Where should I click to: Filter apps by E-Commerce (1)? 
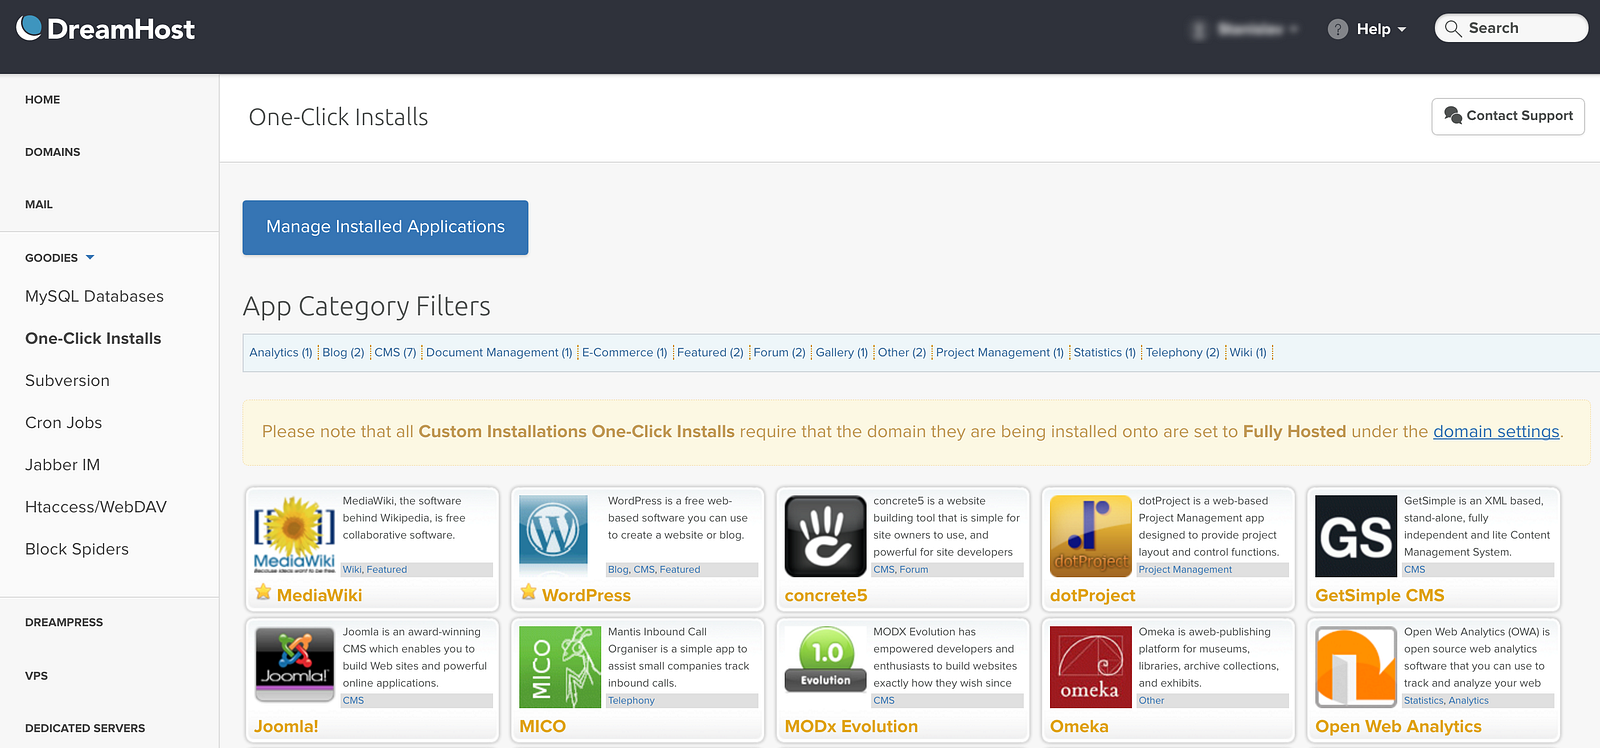coord(624,352)
